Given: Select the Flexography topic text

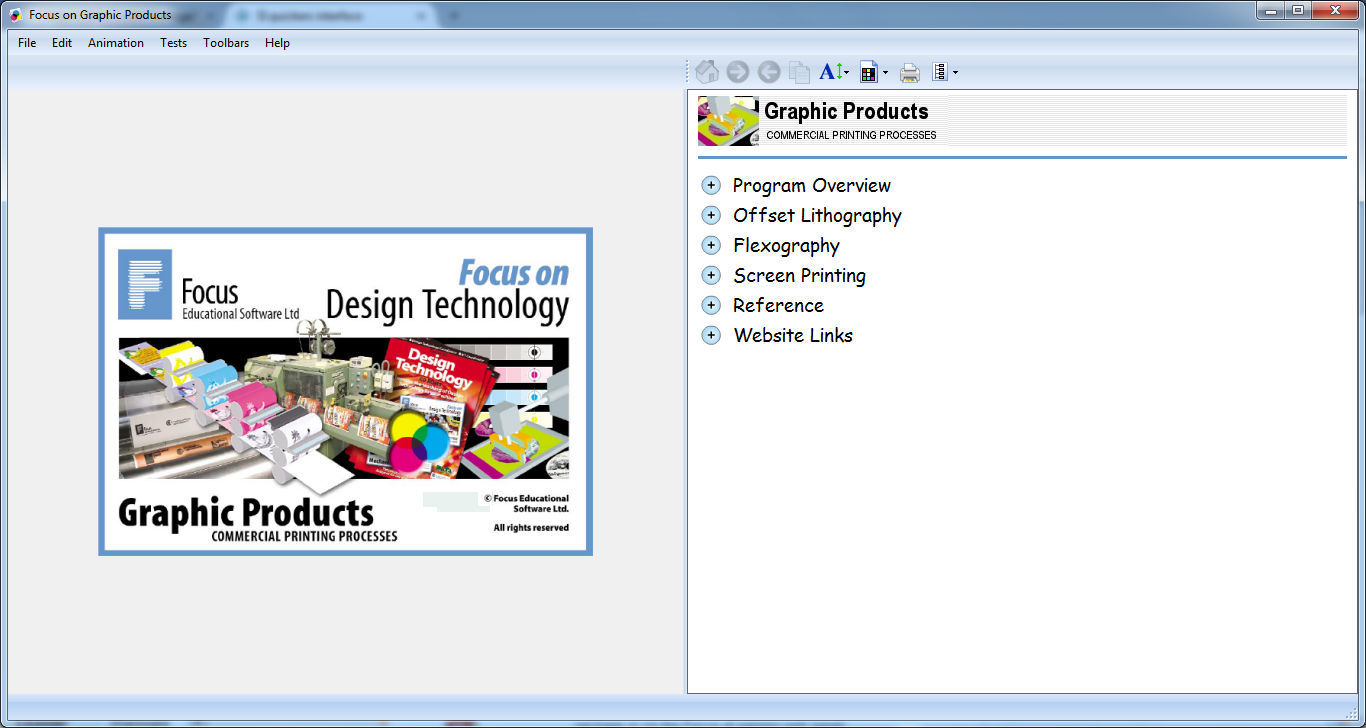Looking at the screenshot, I should (786, 245).
